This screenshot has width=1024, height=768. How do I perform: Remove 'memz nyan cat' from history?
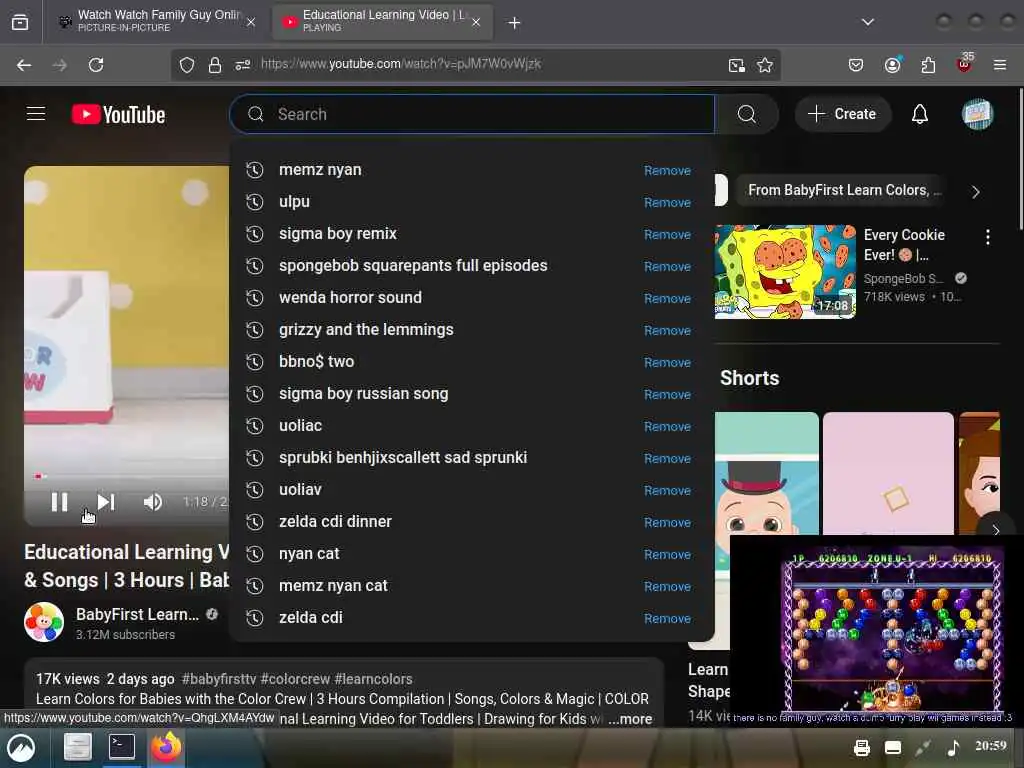coord(667,586)
